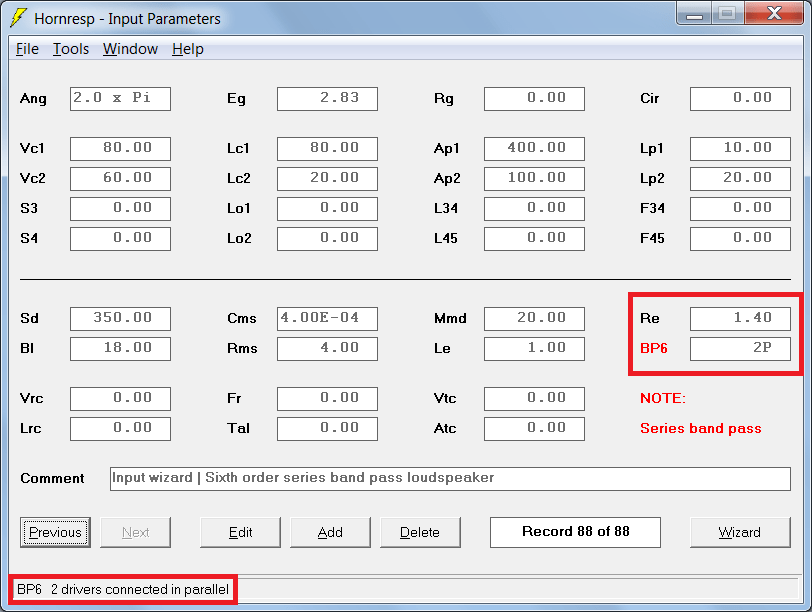Add a new record
Viewport: 812px width, 612px height.
[330, 532]
